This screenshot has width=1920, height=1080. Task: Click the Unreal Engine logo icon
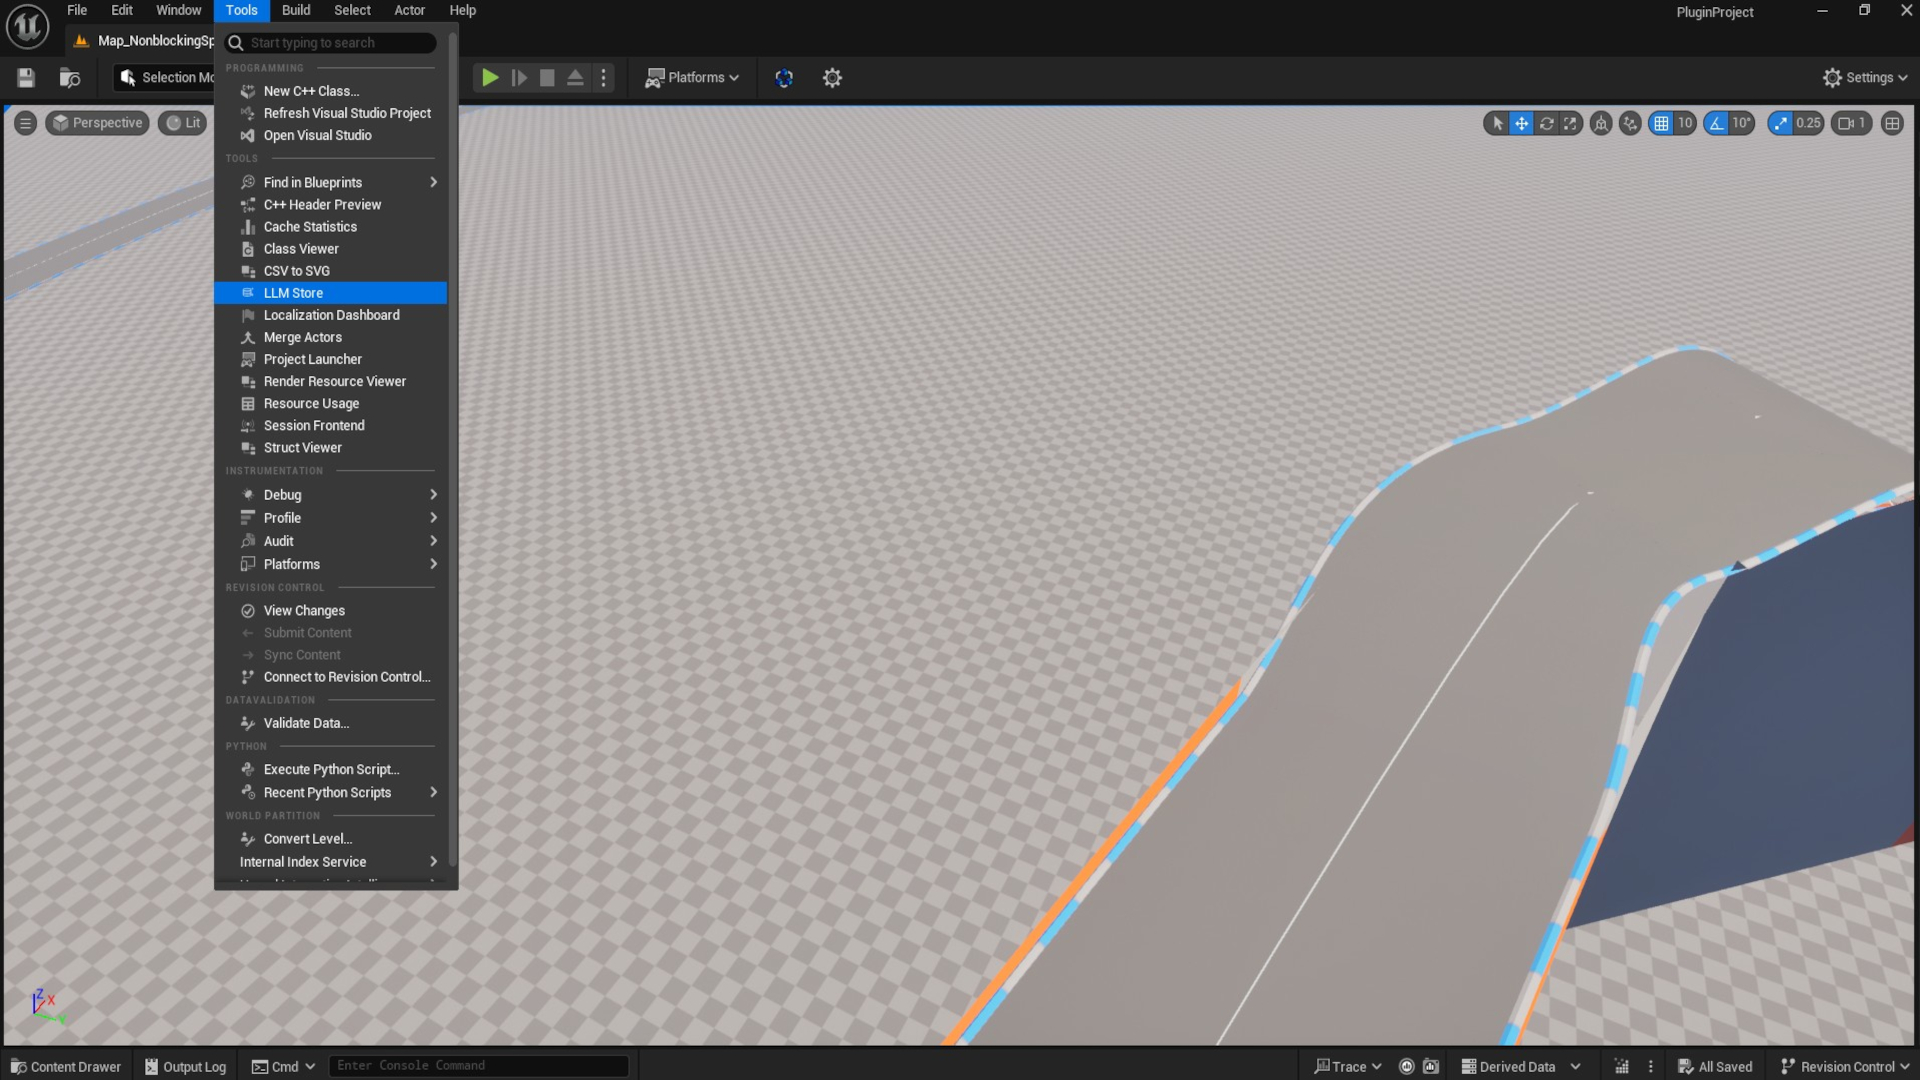click(x=27, y=26)
